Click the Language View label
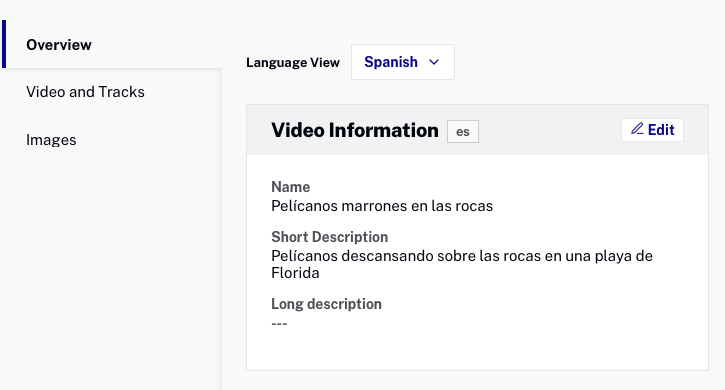The height and width of the screenshot is (390, 725). point(293,62)
